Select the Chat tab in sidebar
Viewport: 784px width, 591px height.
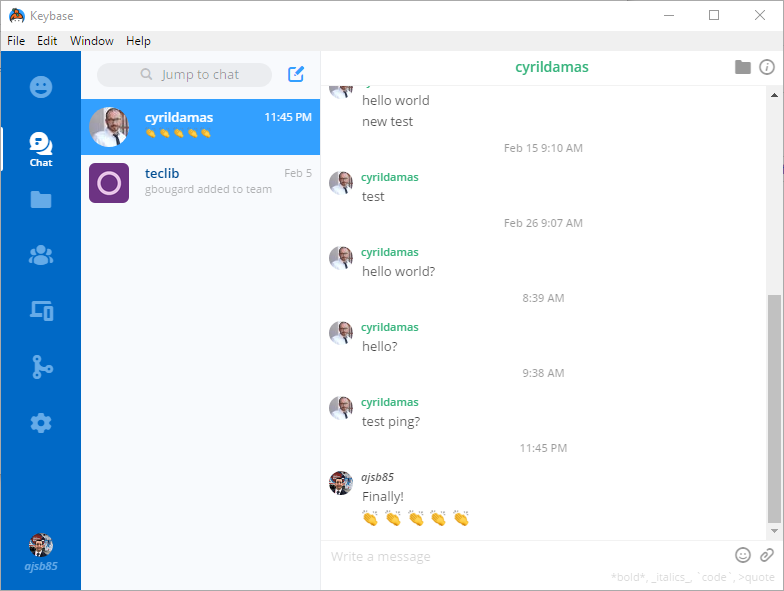[x=40, y=149]
